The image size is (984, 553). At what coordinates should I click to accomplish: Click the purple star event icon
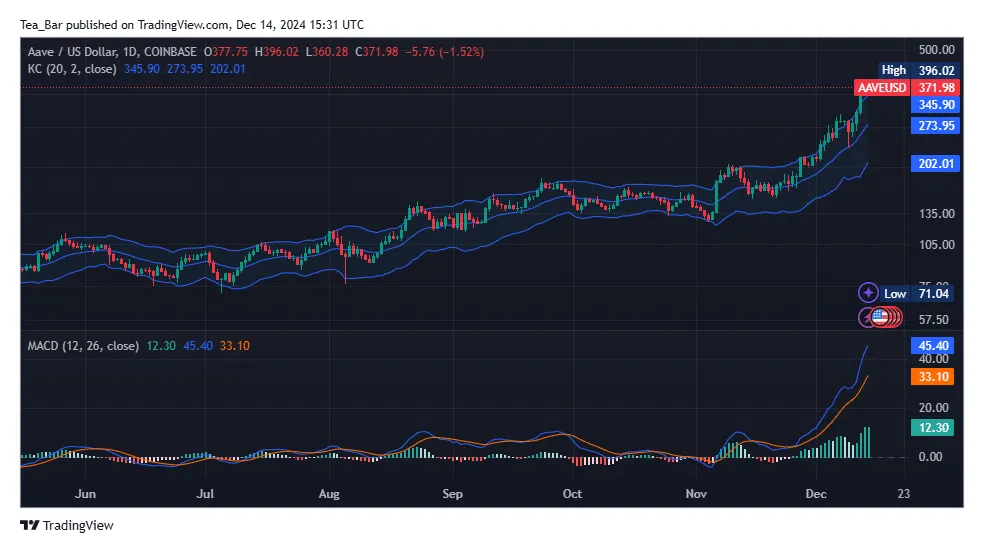pyautogui.click(x=867, y=293)
